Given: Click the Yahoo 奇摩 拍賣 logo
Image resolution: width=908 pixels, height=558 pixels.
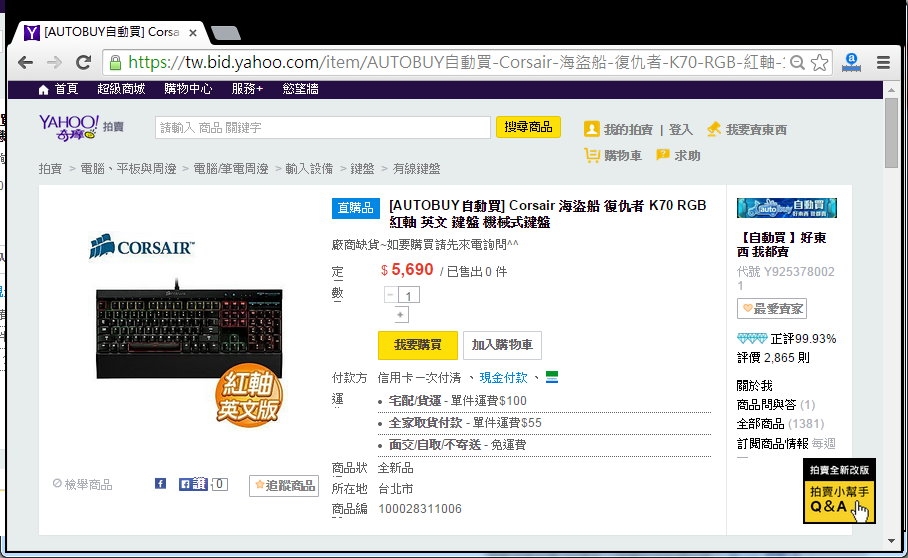Looking at the screenshot, I should click(x=81, y=127).
